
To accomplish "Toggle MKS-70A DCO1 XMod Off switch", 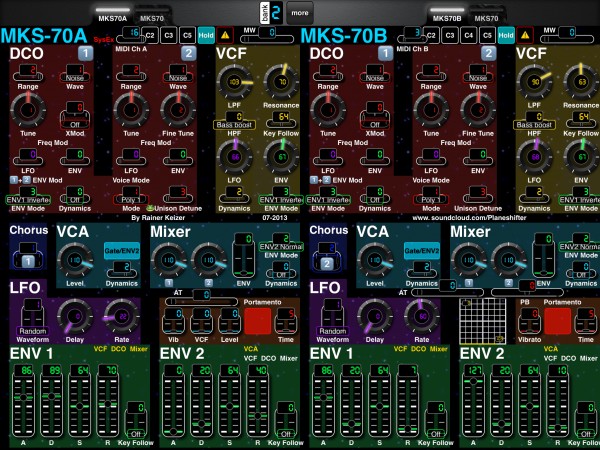I will tap(75, 116).
